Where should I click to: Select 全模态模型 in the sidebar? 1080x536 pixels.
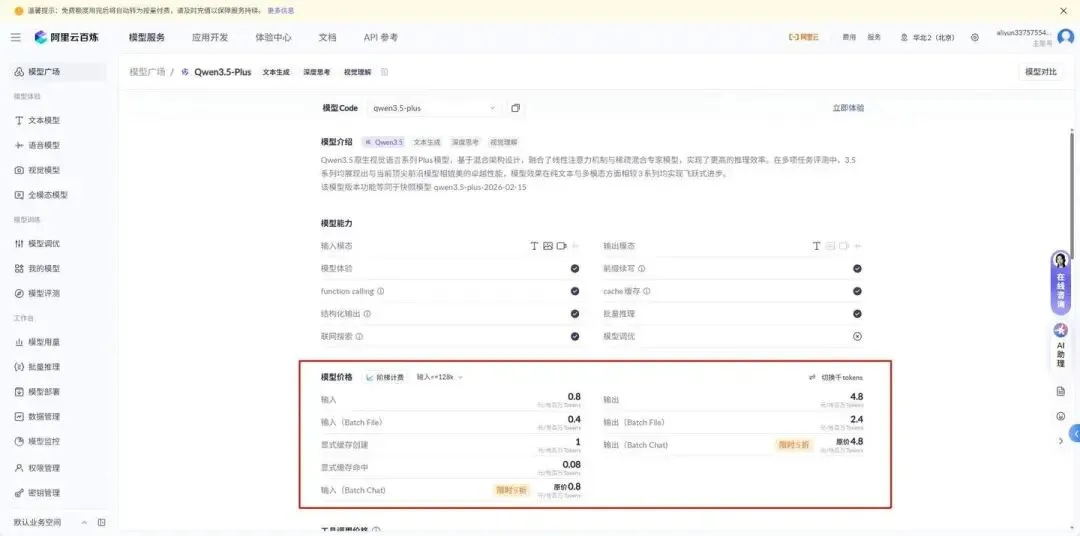(x=59, y=195)
